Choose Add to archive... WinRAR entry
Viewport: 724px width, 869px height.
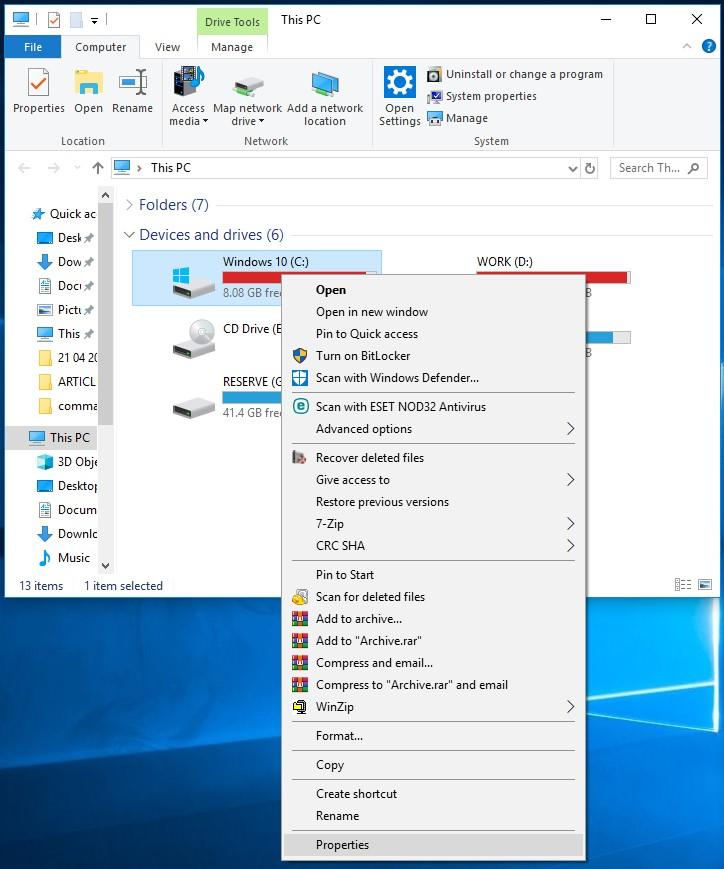click(434, 619)
